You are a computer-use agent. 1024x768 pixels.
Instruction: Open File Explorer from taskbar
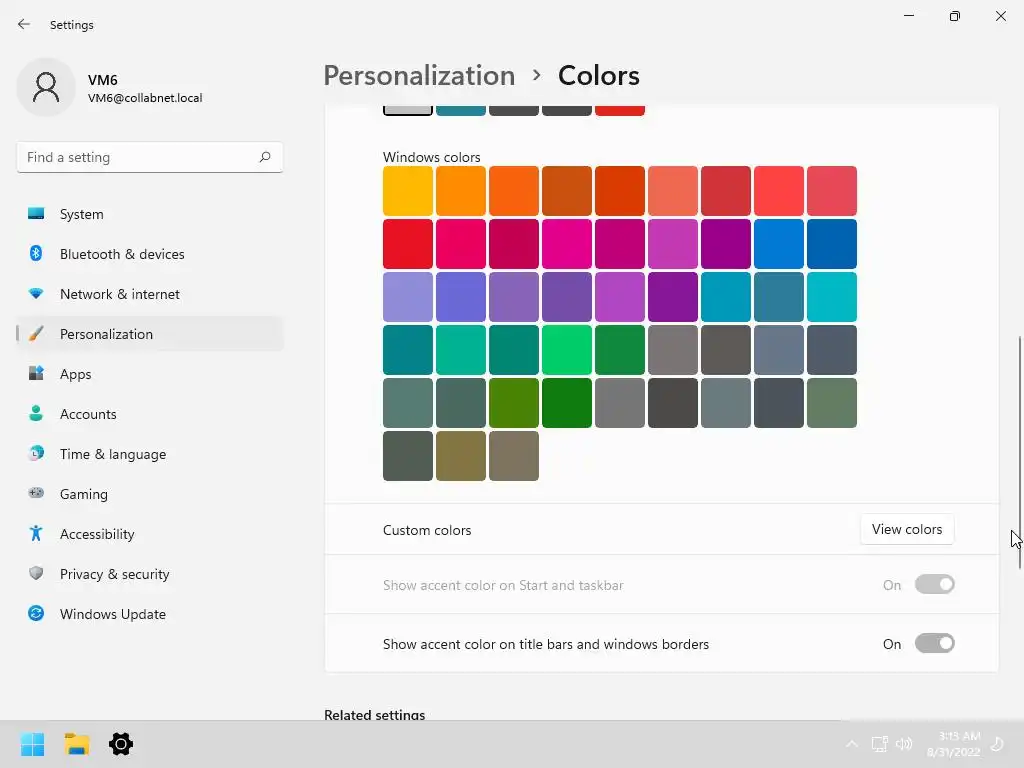(x=76, y=744)
